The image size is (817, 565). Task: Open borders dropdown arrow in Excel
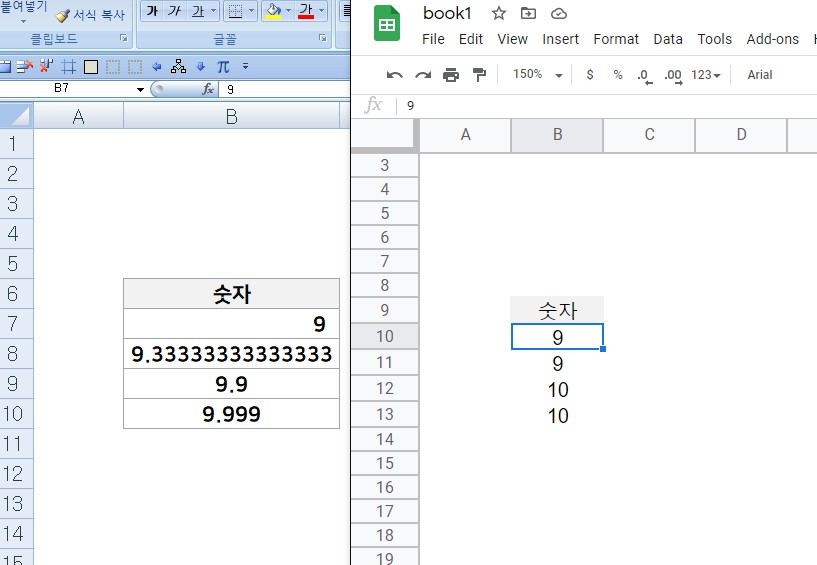[251, 11]
